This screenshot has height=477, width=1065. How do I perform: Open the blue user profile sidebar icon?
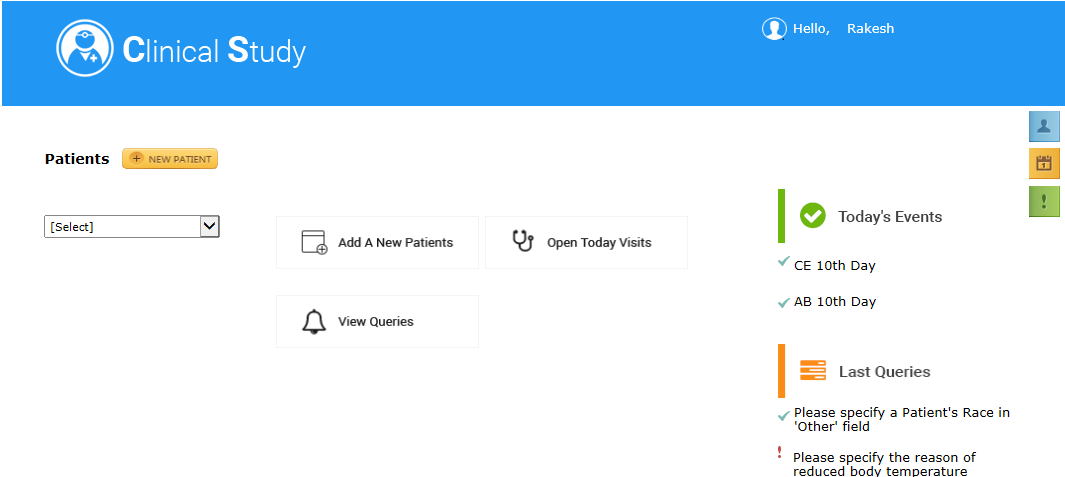[x=1044, y=126]
